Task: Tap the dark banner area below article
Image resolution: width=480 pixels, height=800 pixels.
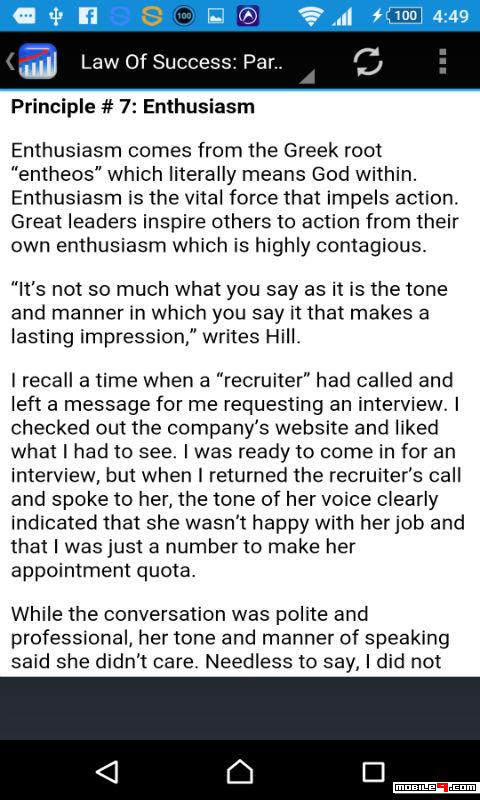Action: 240,708
